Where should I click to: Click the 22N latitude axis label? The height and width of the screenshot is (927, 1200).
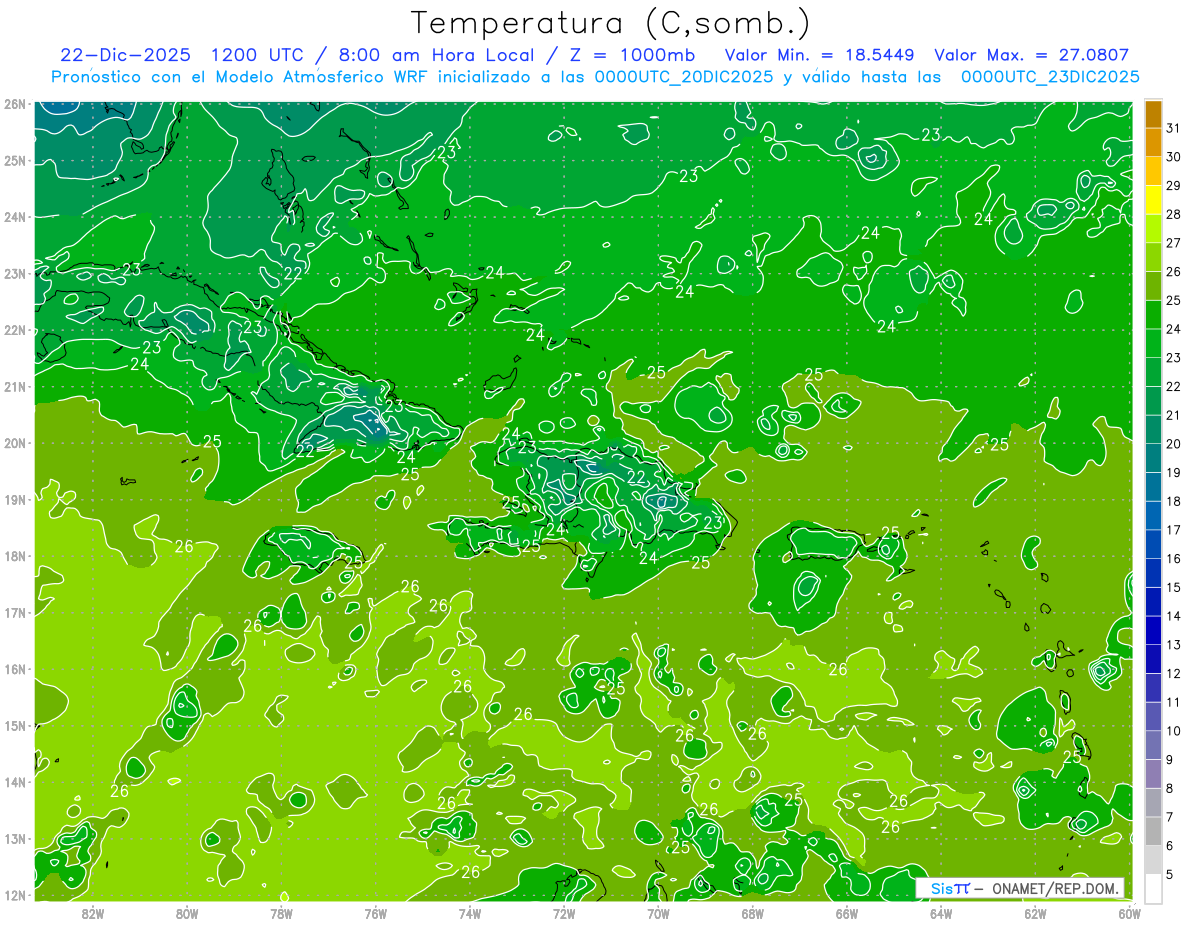[14, 330]
